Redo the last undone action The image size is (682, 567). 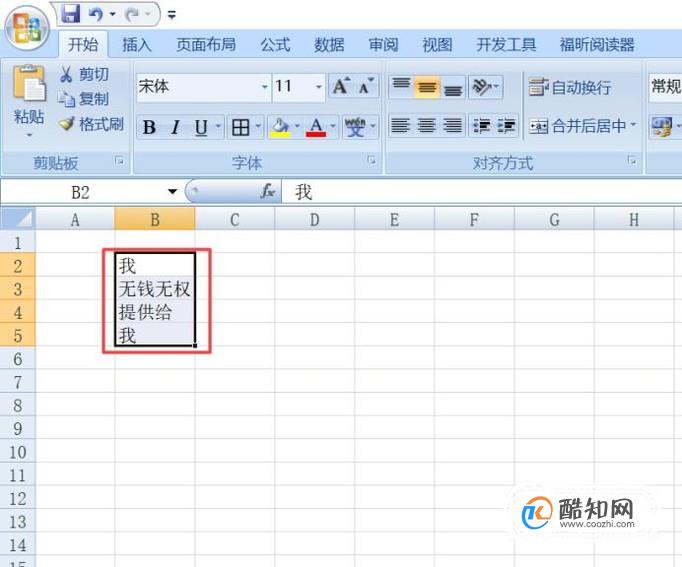131,15
